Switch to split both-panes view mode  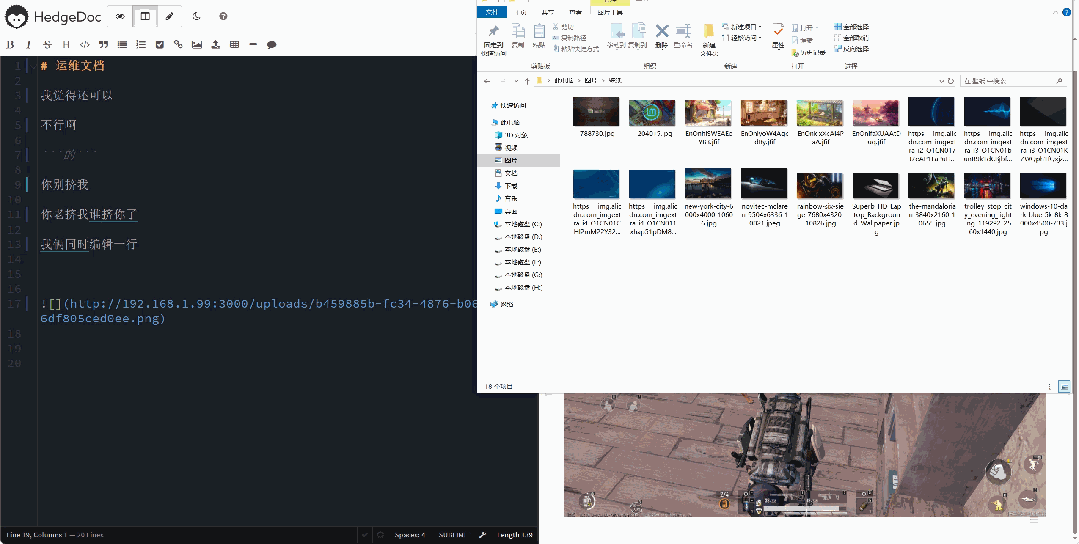(x=145, y=17)
